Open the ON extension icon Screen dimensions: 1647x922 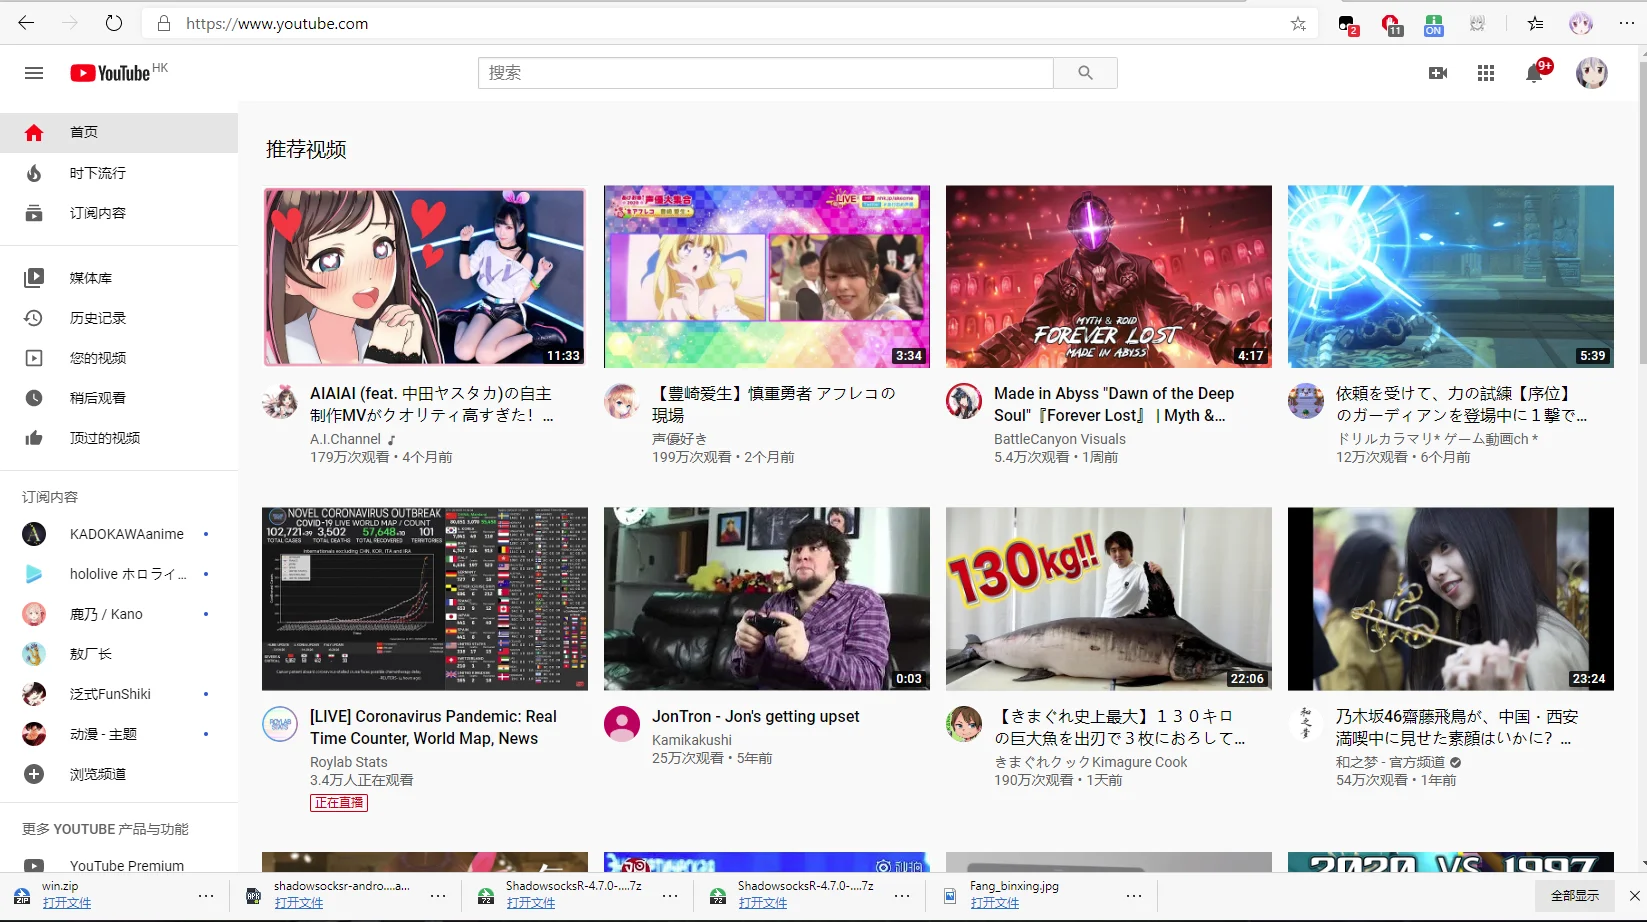[x=1434, y=25]
